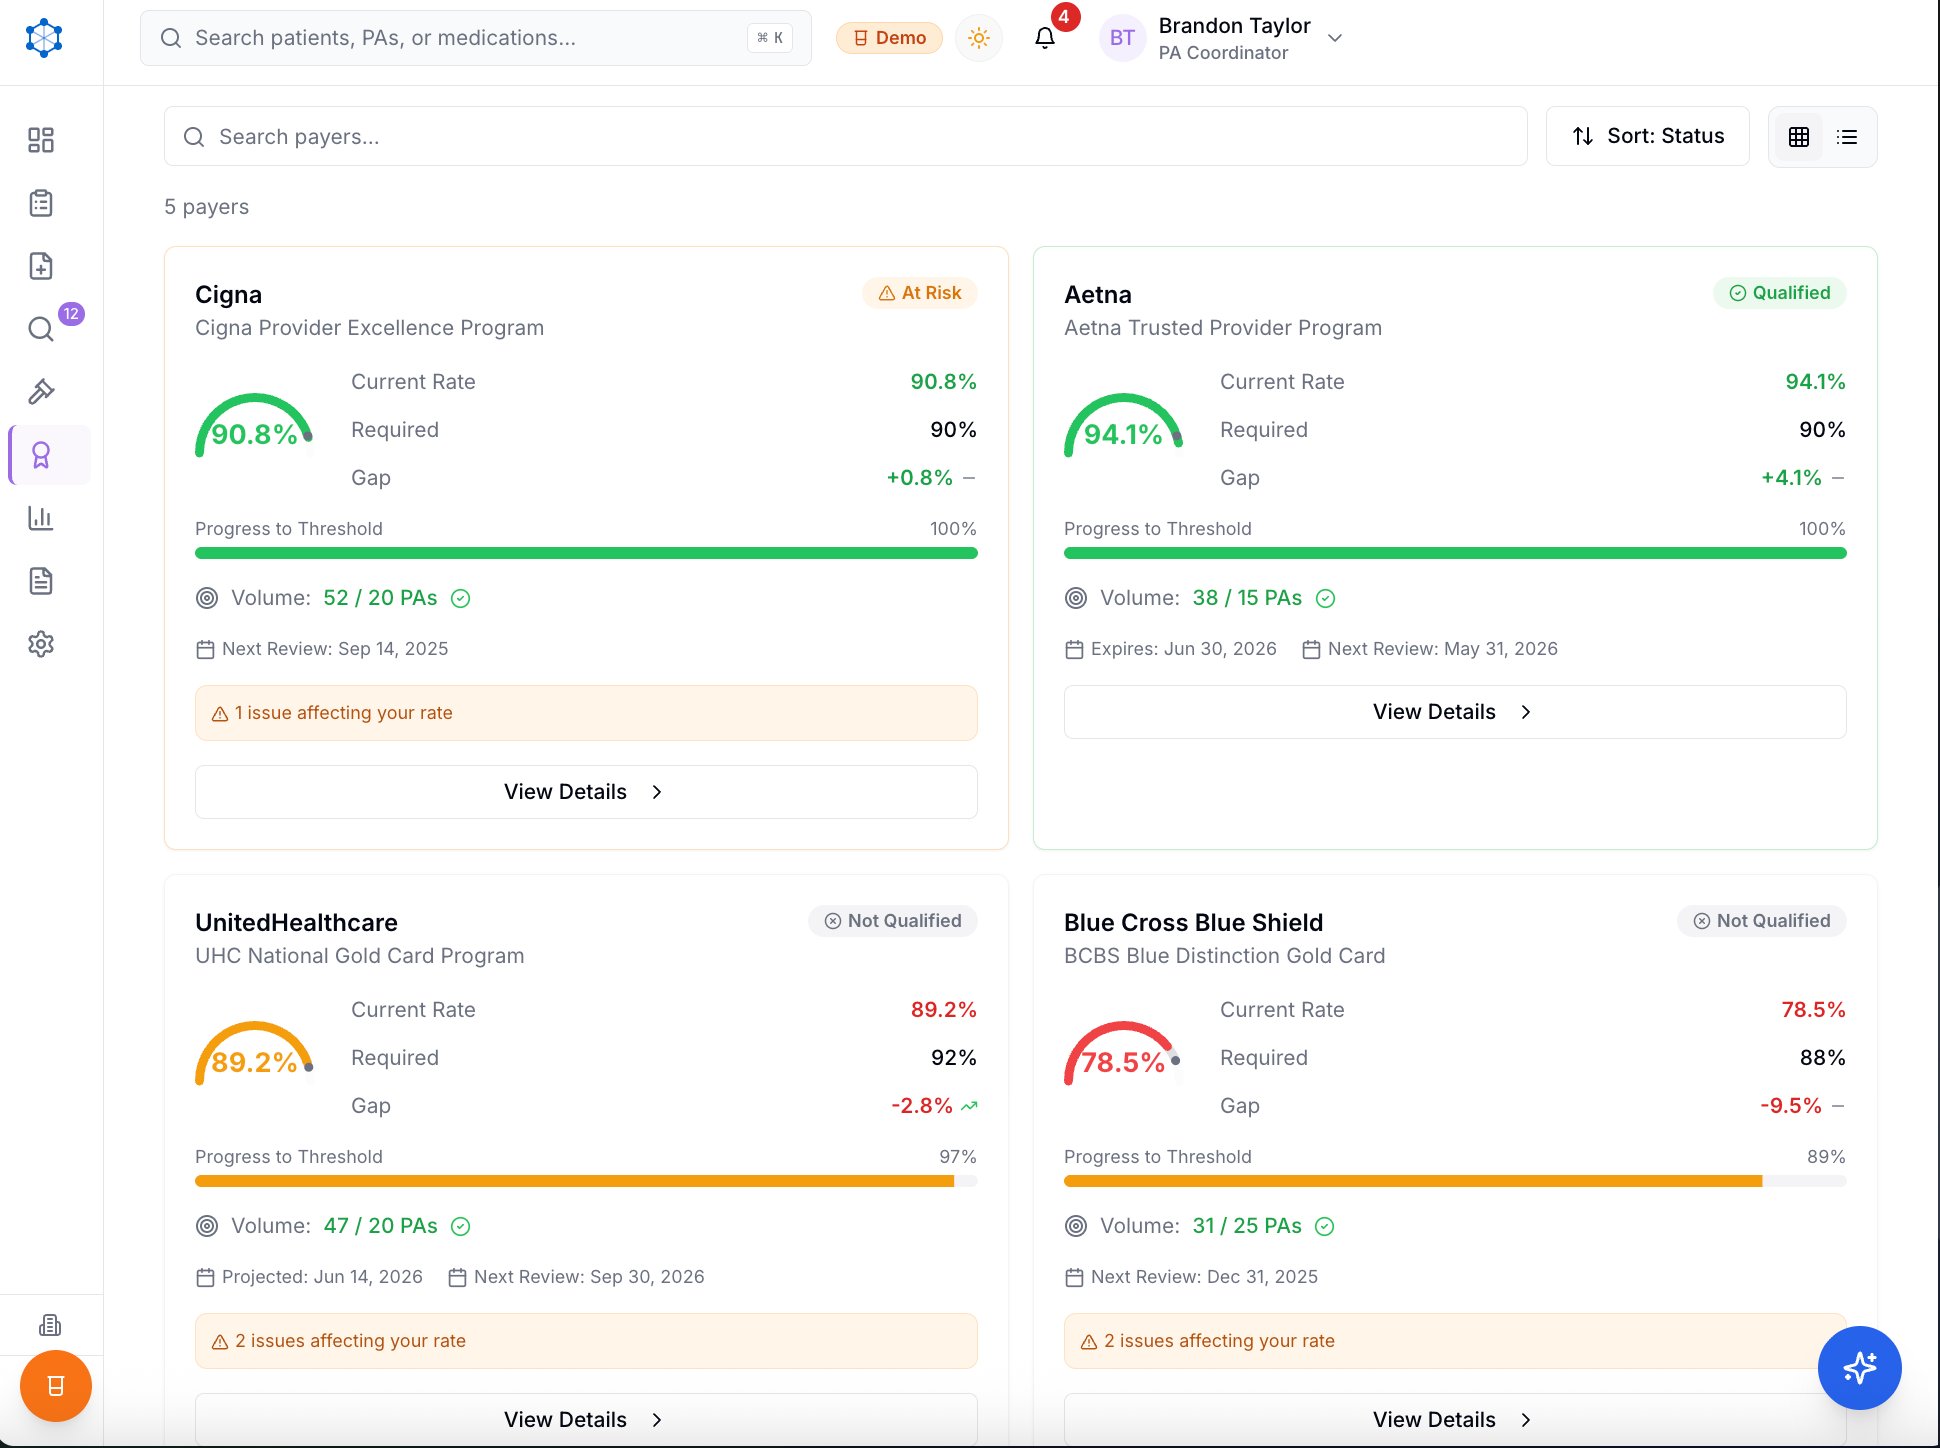Switch to grid view layout
The width and height of the screenshot is (1940, 1448).
(x=1798, y=136)
